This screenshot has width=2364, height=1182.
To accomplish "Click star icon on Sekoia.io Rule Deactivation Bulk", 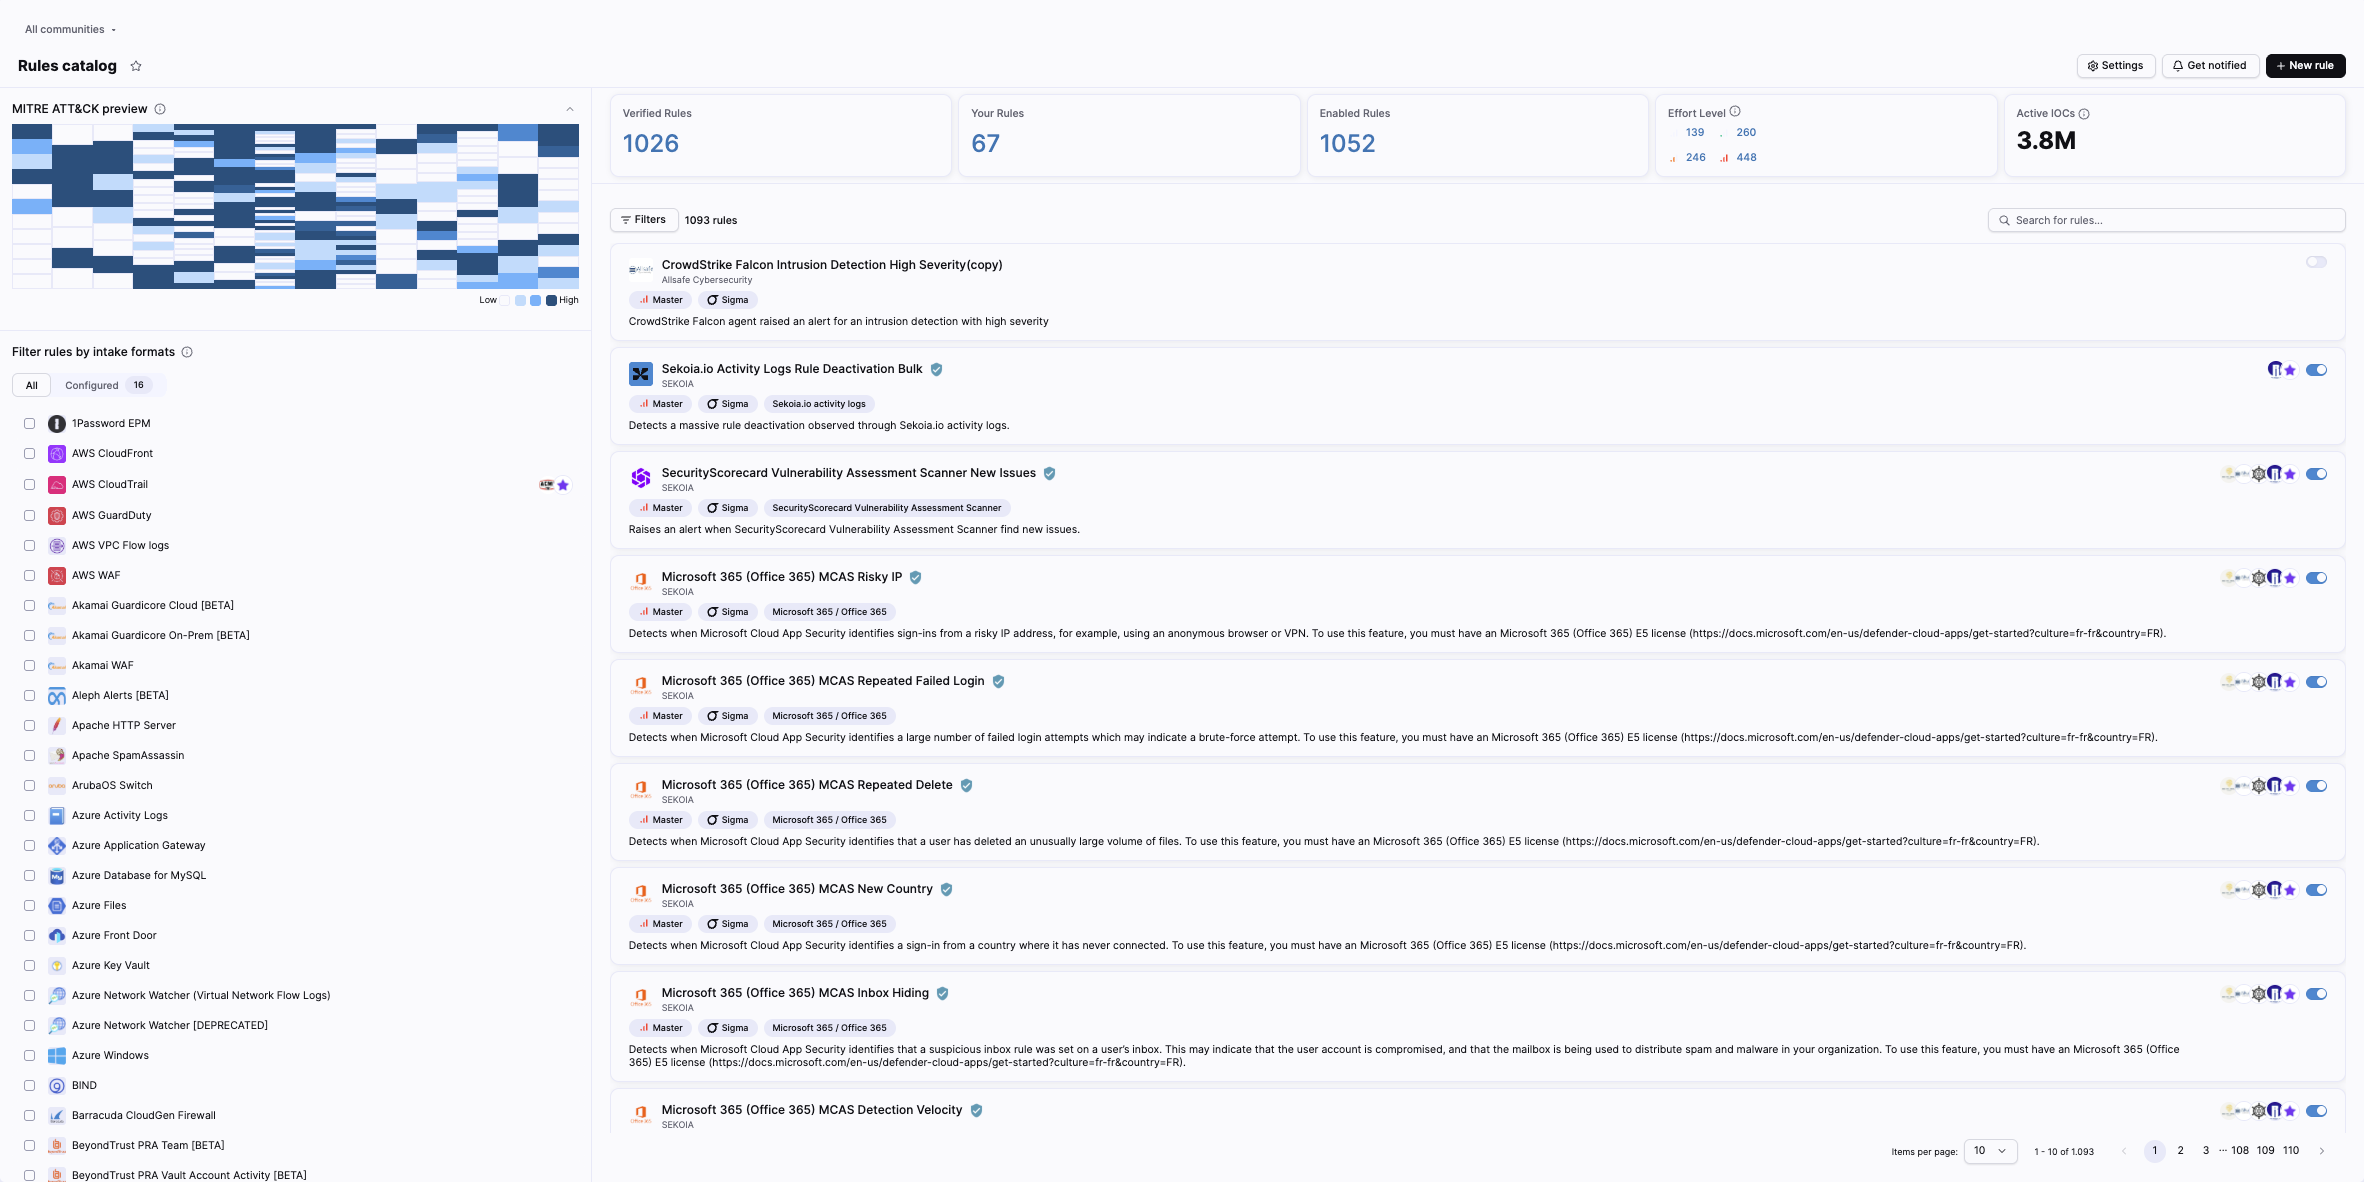I will pyautogui.click(x=2290, y=370).
